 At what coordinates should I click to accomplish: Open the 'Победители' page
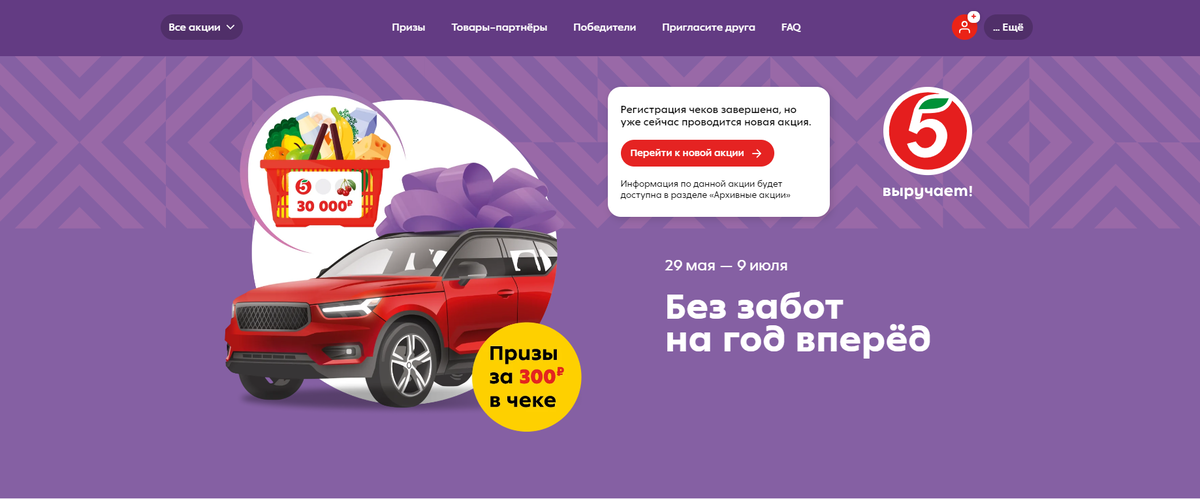pos(604,27)
